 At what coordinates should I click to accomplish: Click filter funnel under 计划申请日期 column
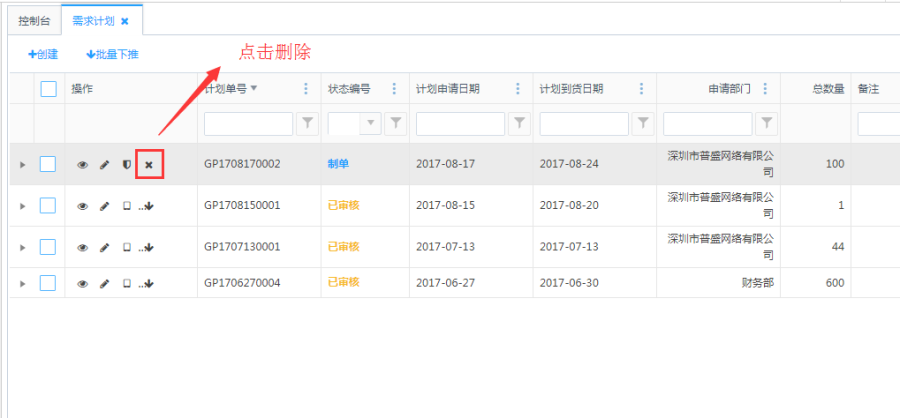[x=520, y=124]
